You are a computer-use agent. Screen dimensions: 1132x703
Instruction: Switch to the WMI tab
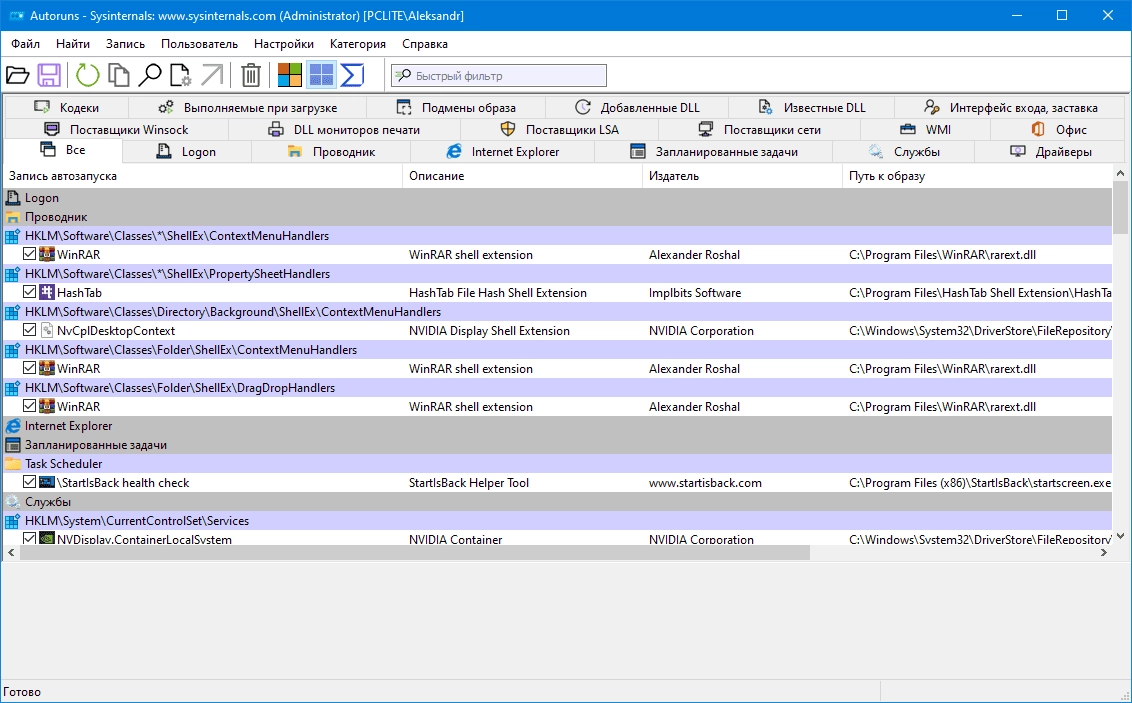[x=926, y=130]
